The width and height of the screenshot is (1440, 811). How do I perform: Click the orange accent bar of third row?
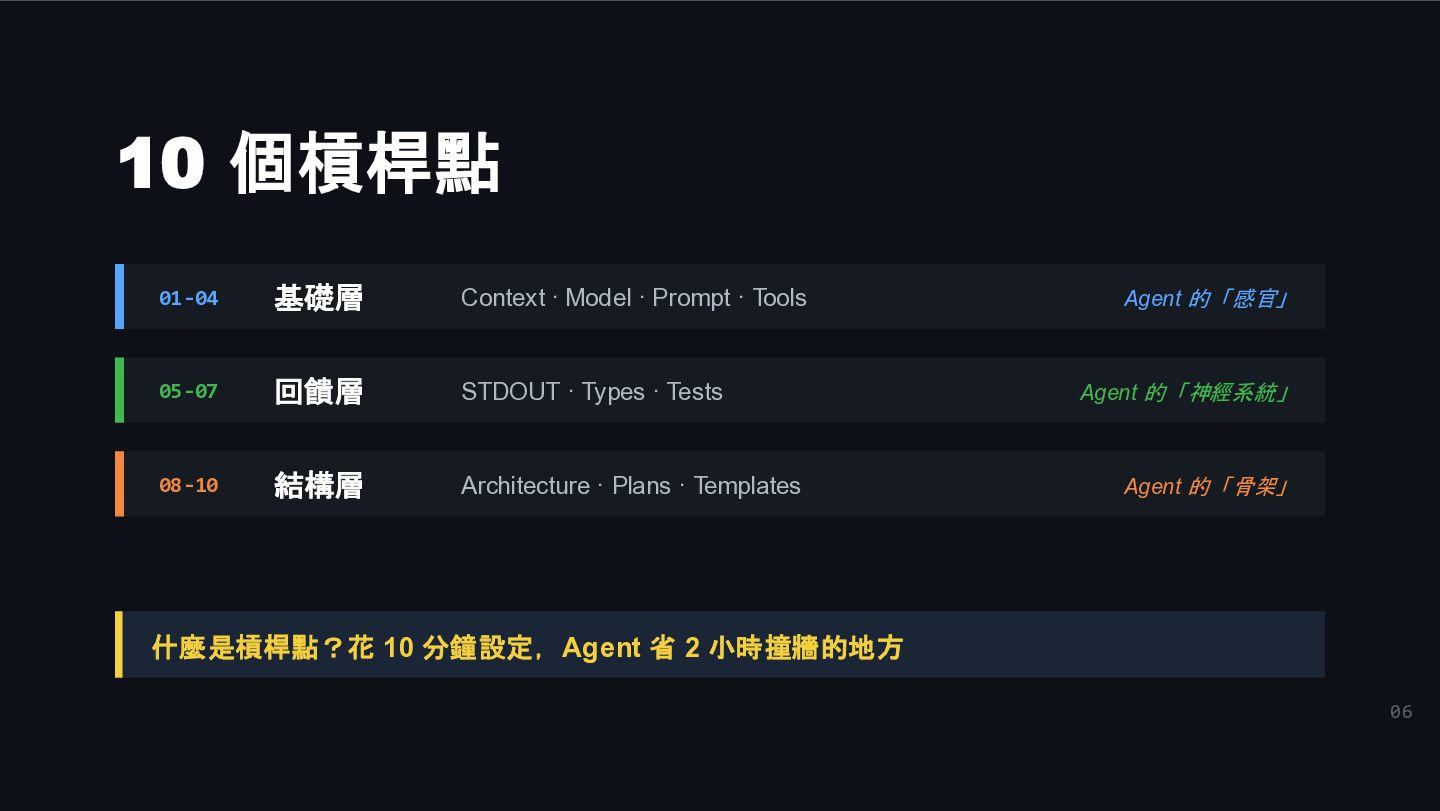119,484
